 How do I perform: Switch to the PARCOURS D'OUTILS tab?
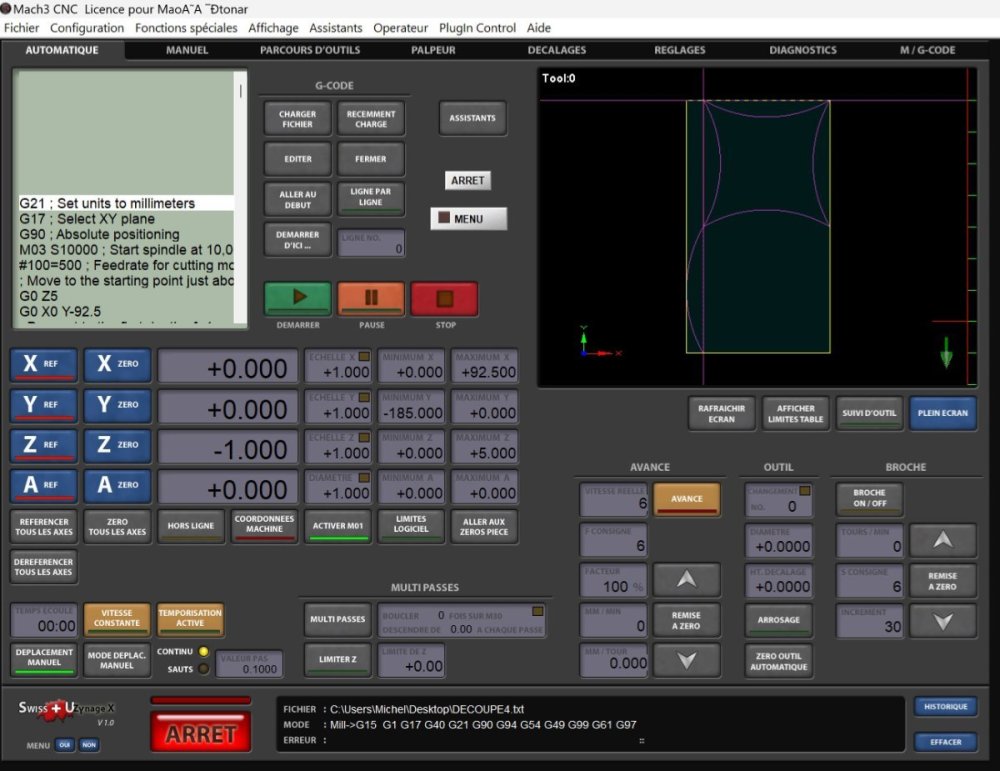click(310, 50)
